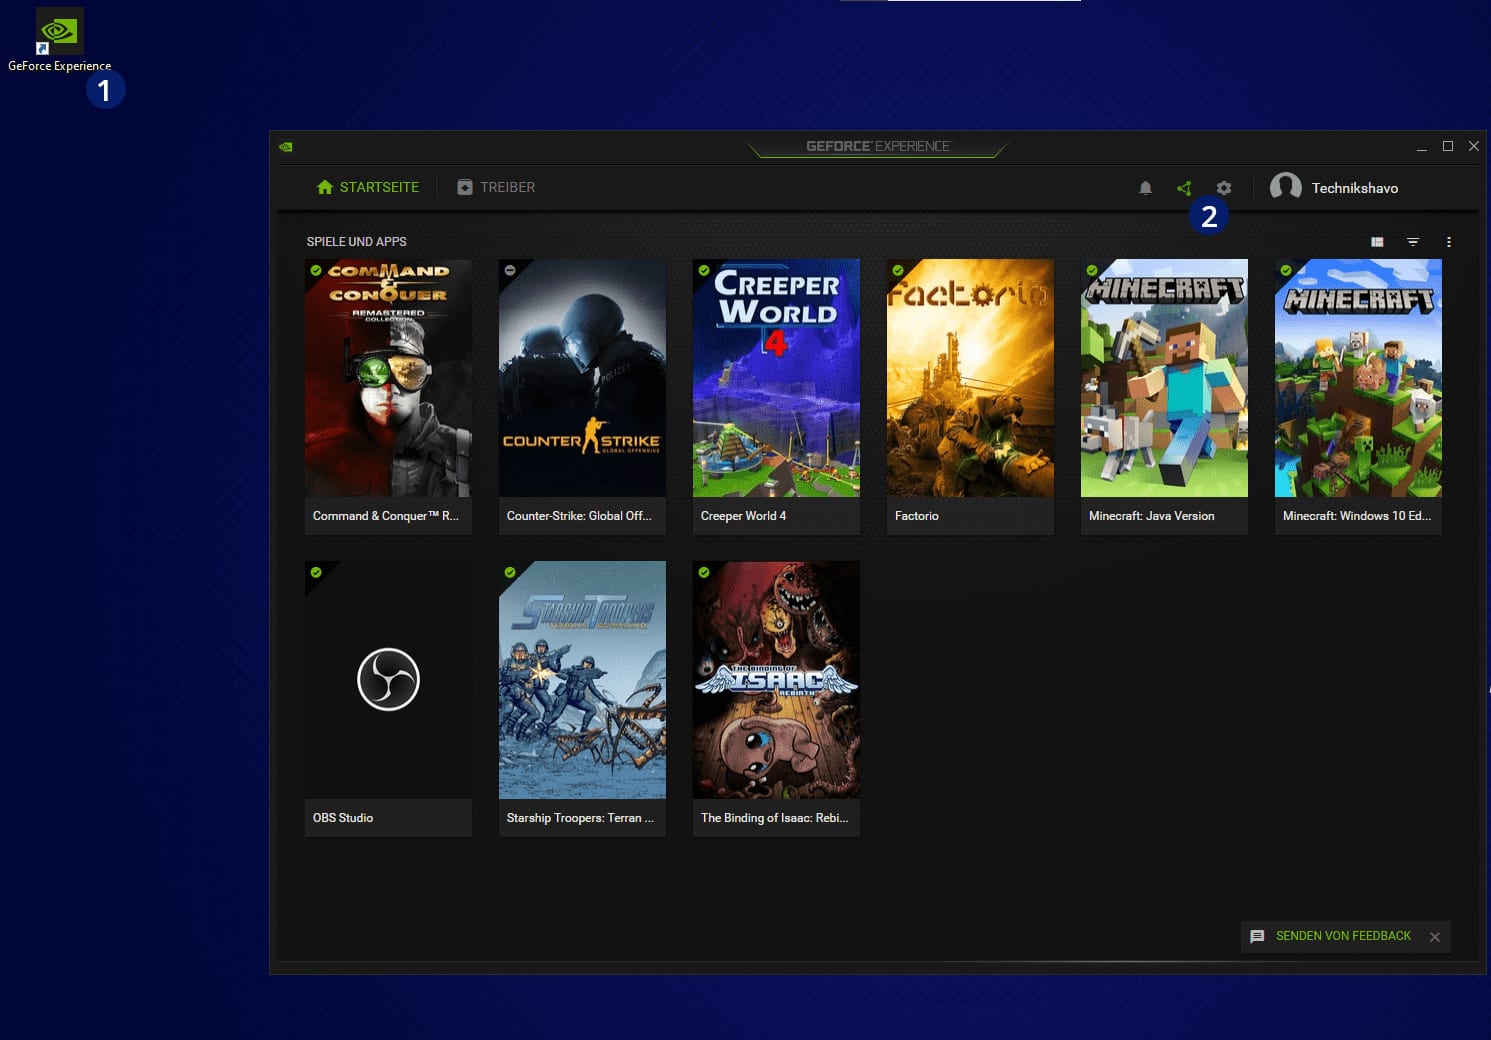This screenshot has width=1491, height=1040.
Task: Switch to the Treiber tab
Action: click(x=496, y=187)
